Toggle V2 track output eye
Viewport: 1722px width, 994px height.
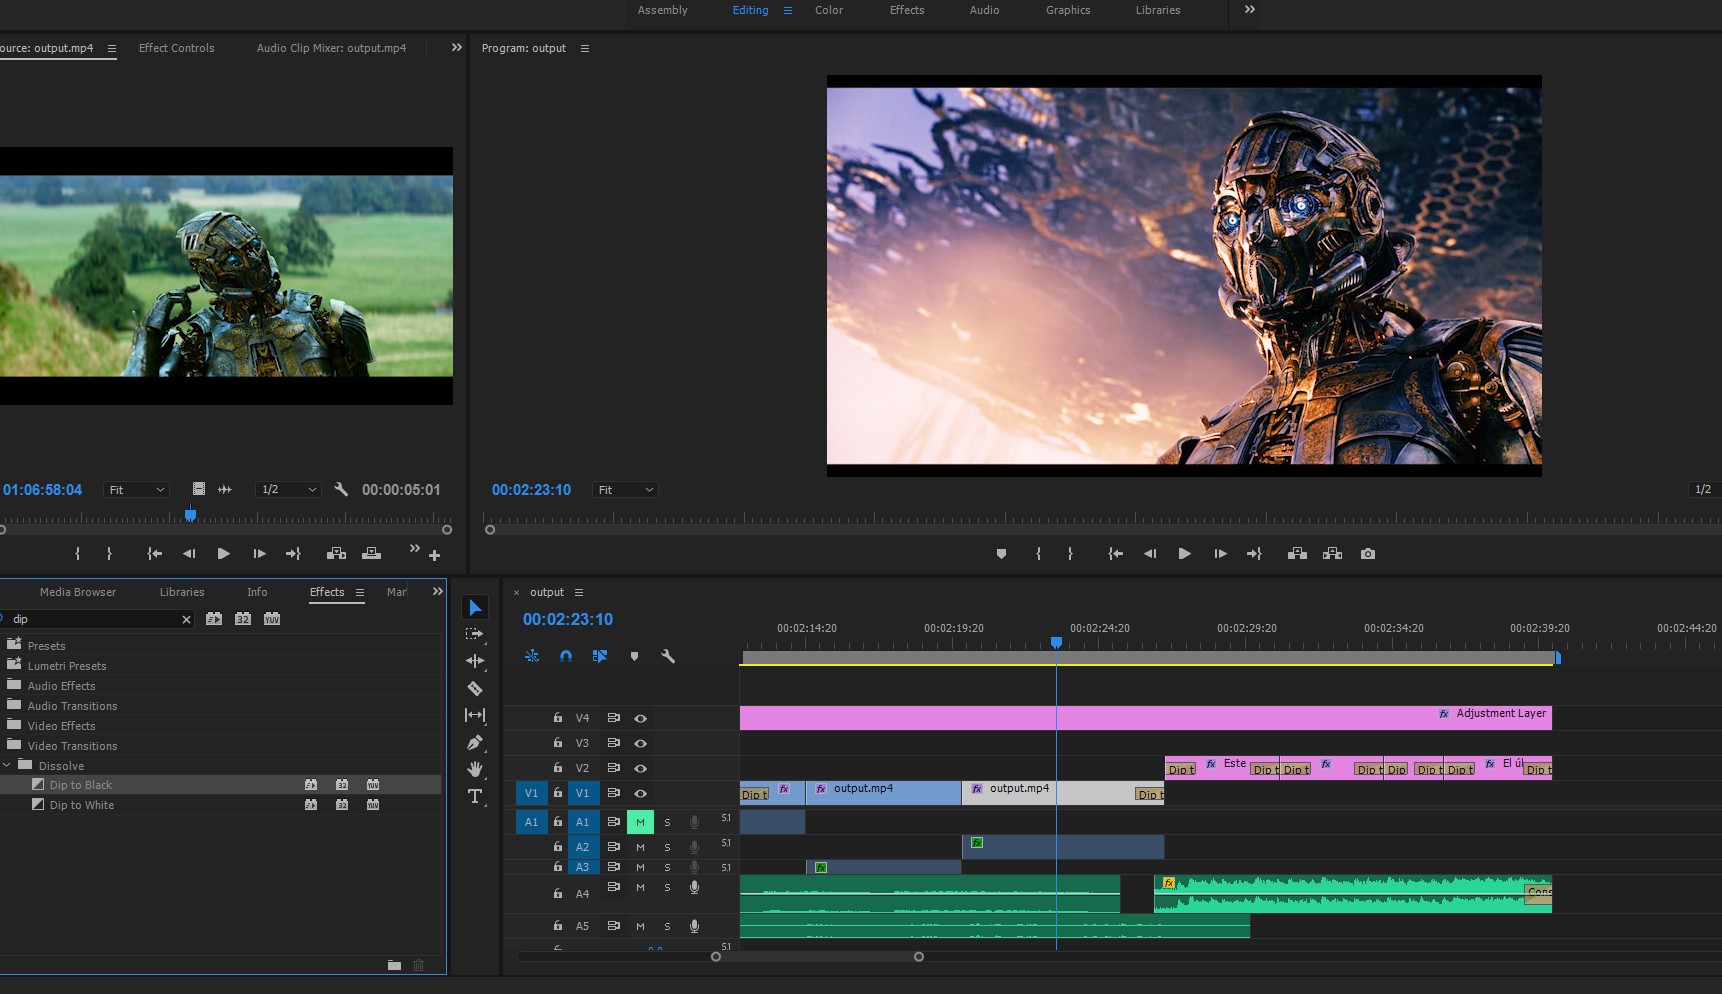(641, 768)
